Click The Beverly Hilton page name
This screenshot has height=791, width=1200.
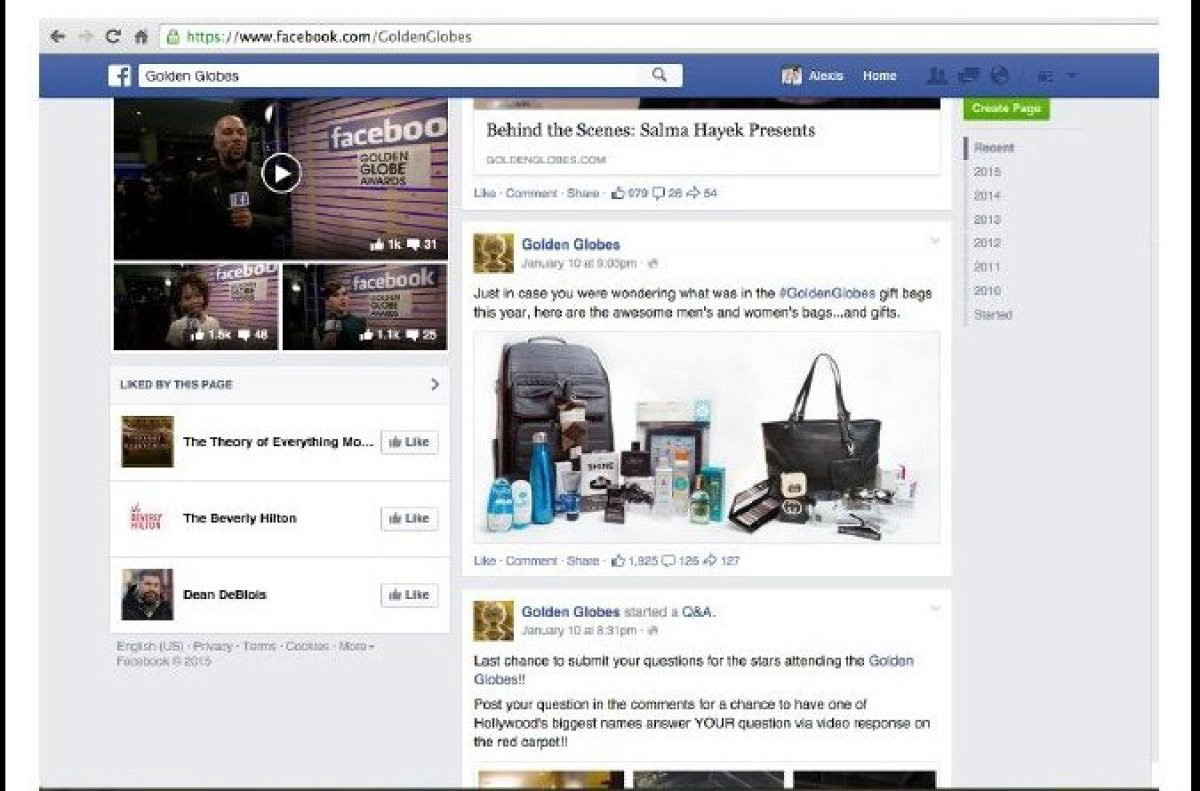[x=240, y=518]
